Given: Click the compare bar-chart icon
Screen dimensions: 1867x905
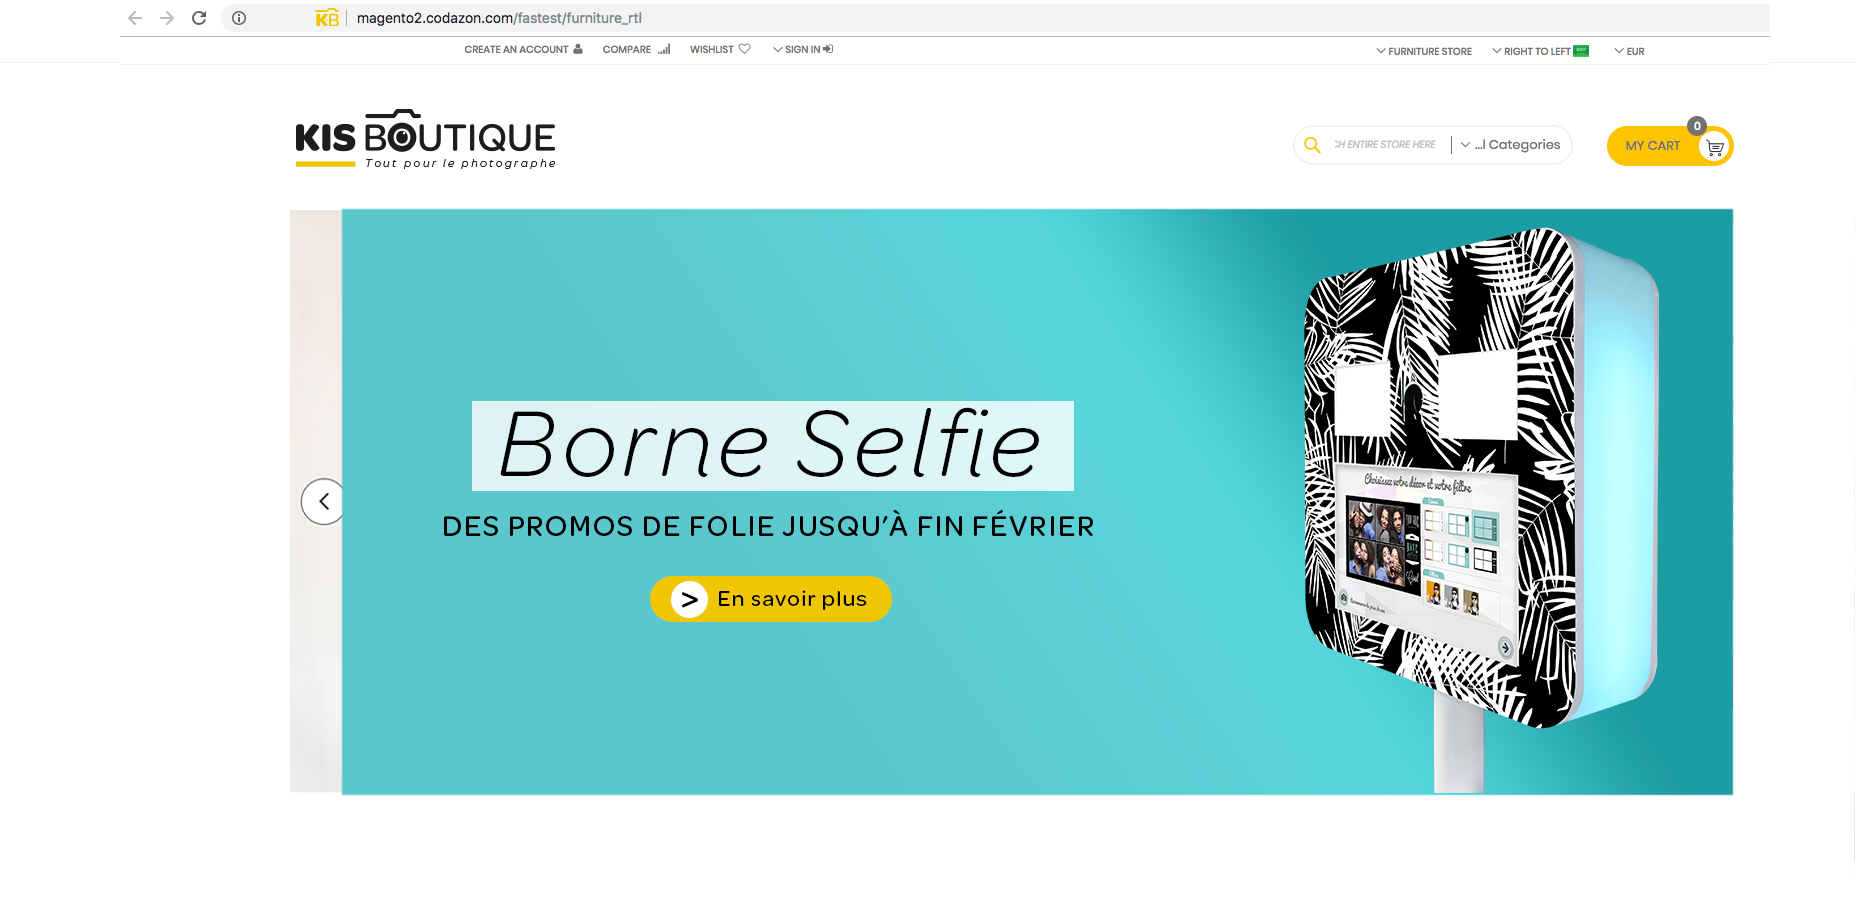Looking at the screenshot, I should 664,49.
